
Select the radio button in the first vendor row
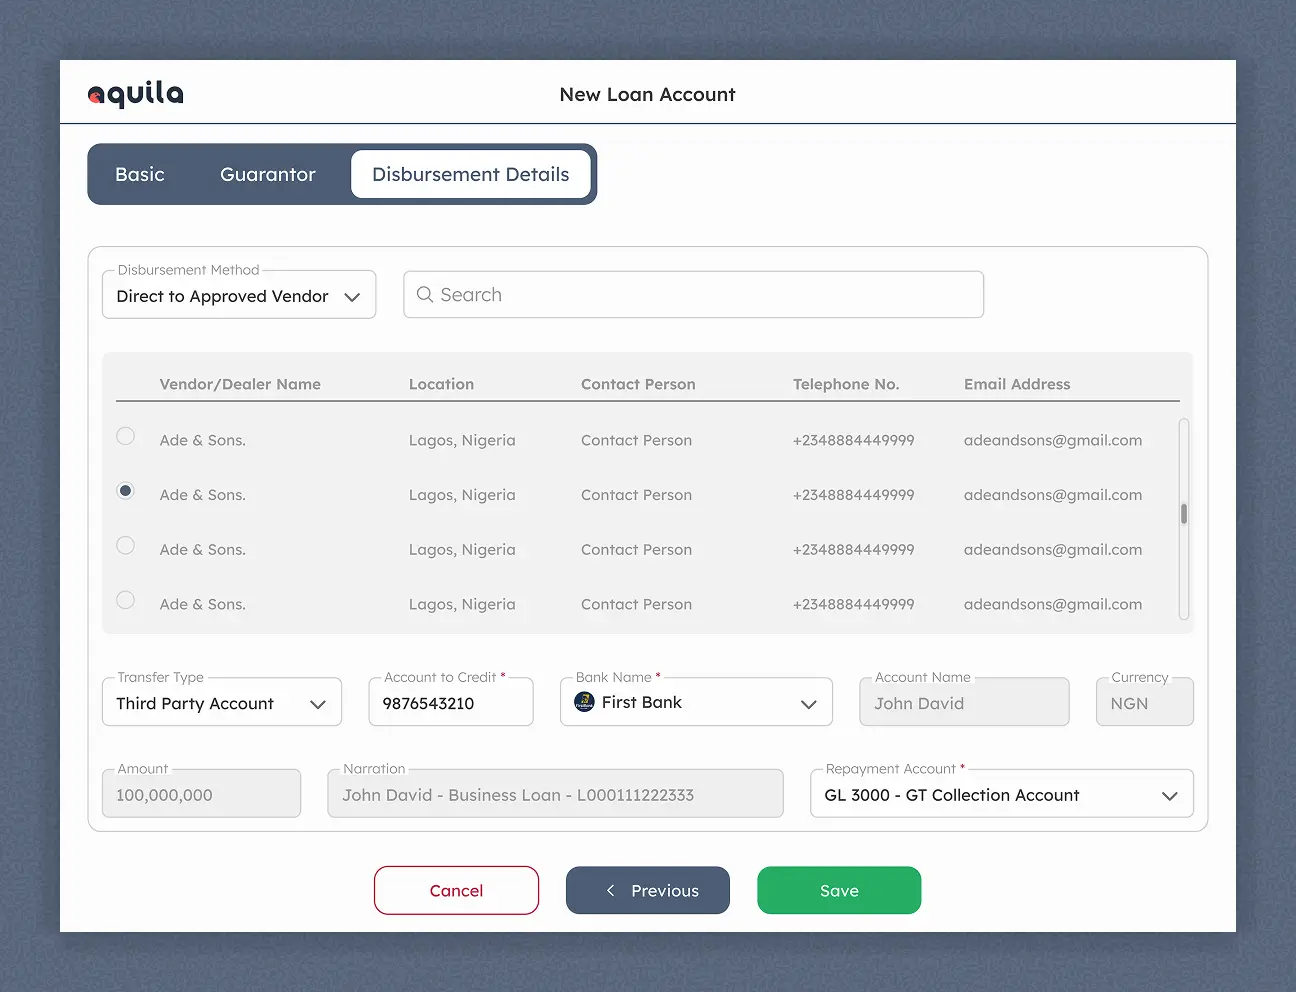coord(125,436)
